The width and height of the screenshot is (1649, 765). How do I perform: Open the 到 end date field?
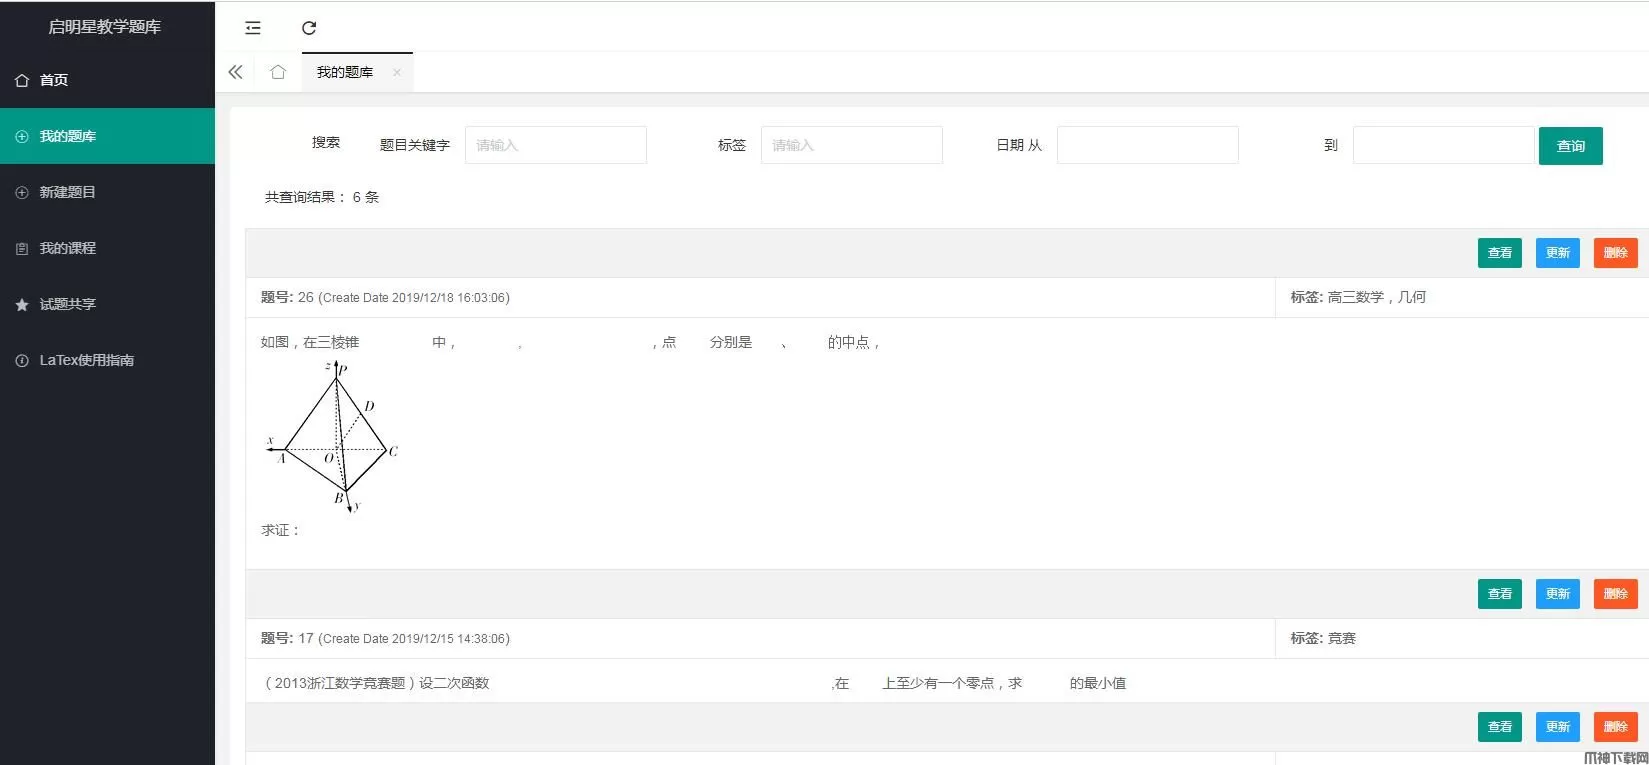pos(1443,145)
